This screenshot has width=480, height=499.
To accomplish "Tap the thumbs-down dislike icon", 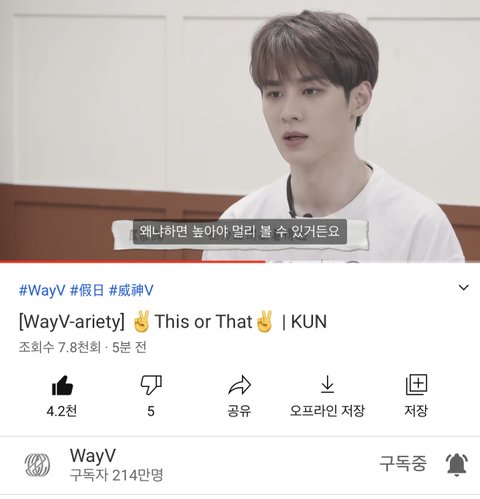I will click(151, 385).
